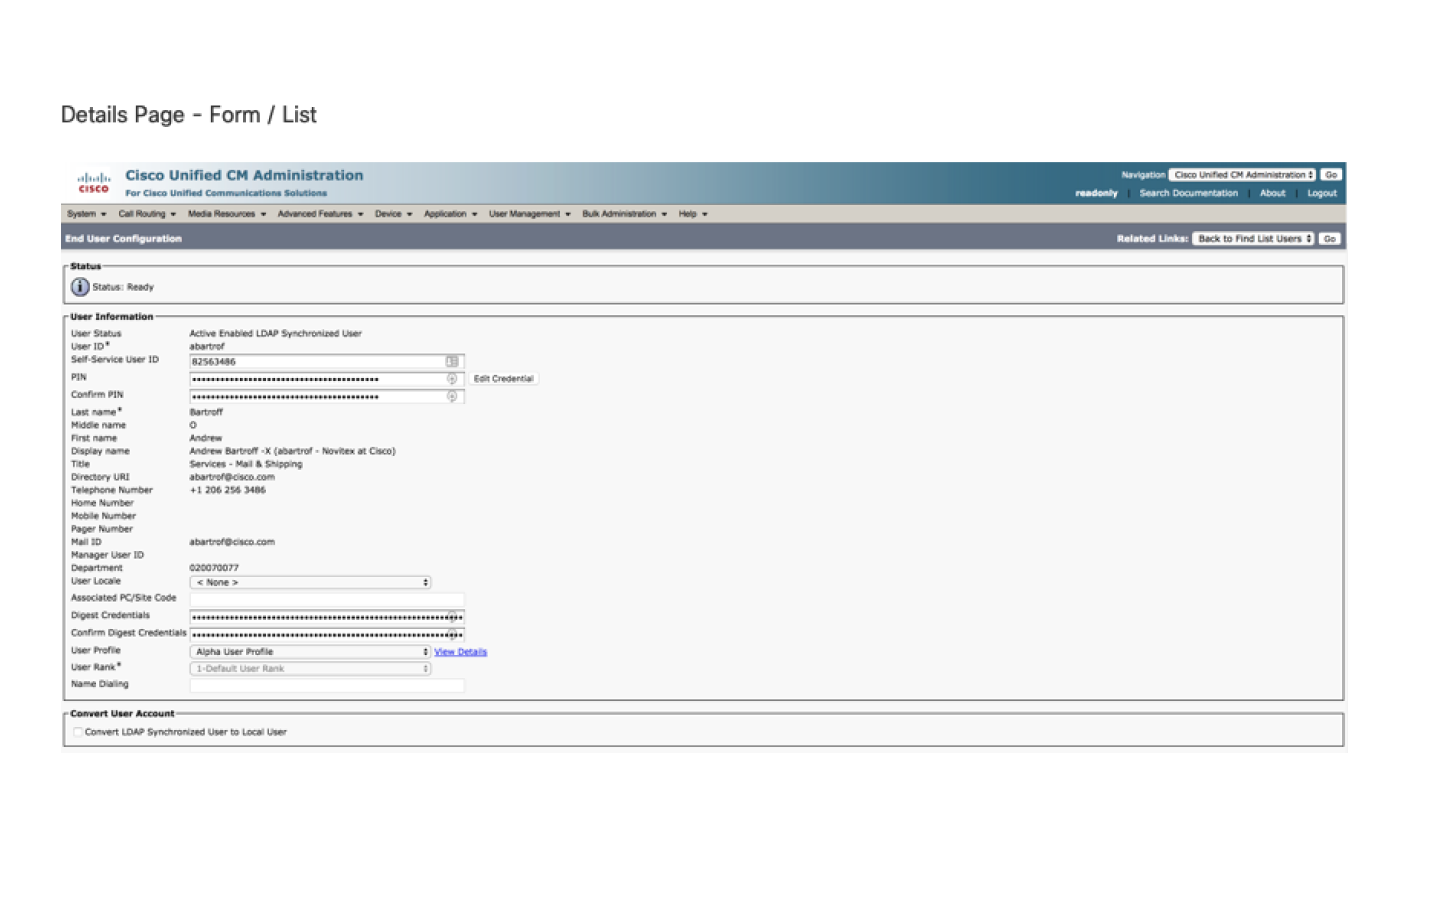Click the About link
This screenshot has width=1440, height=900.
tap(1272, 193)
